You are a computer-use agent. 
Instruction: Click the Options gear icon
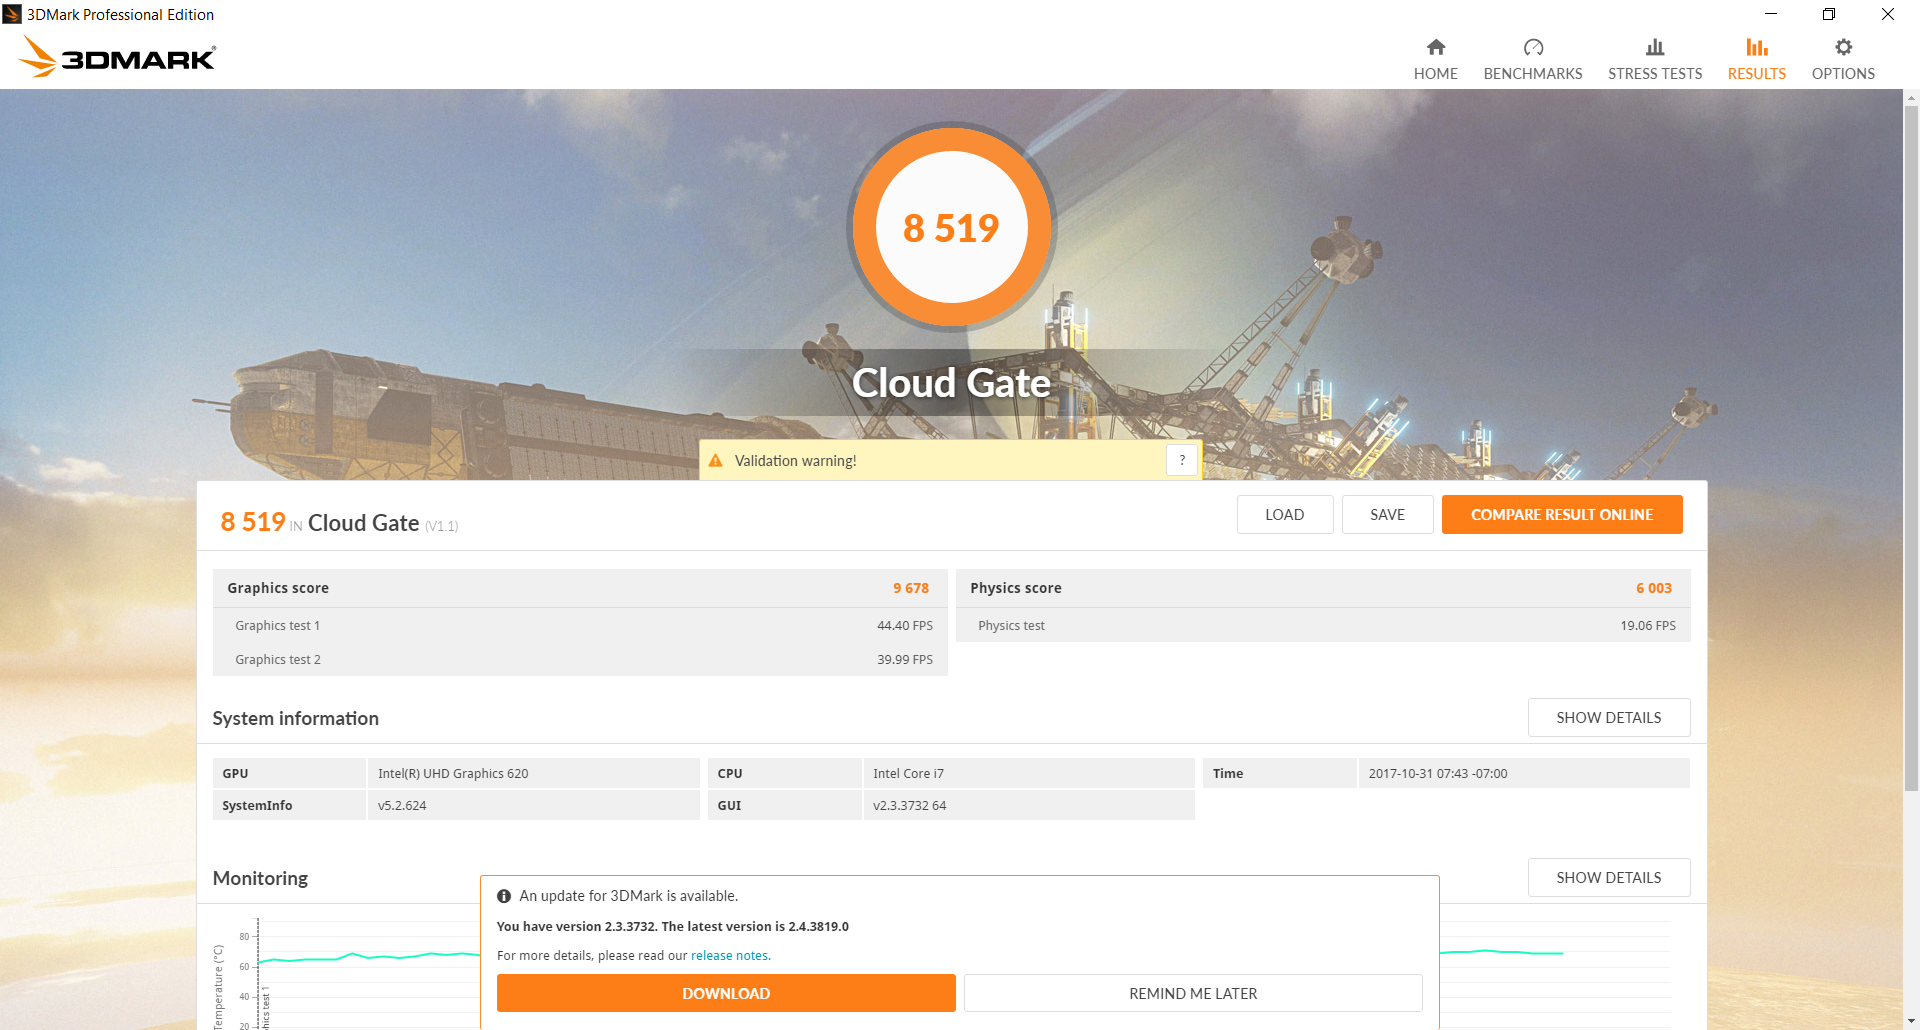[1843, 47]
